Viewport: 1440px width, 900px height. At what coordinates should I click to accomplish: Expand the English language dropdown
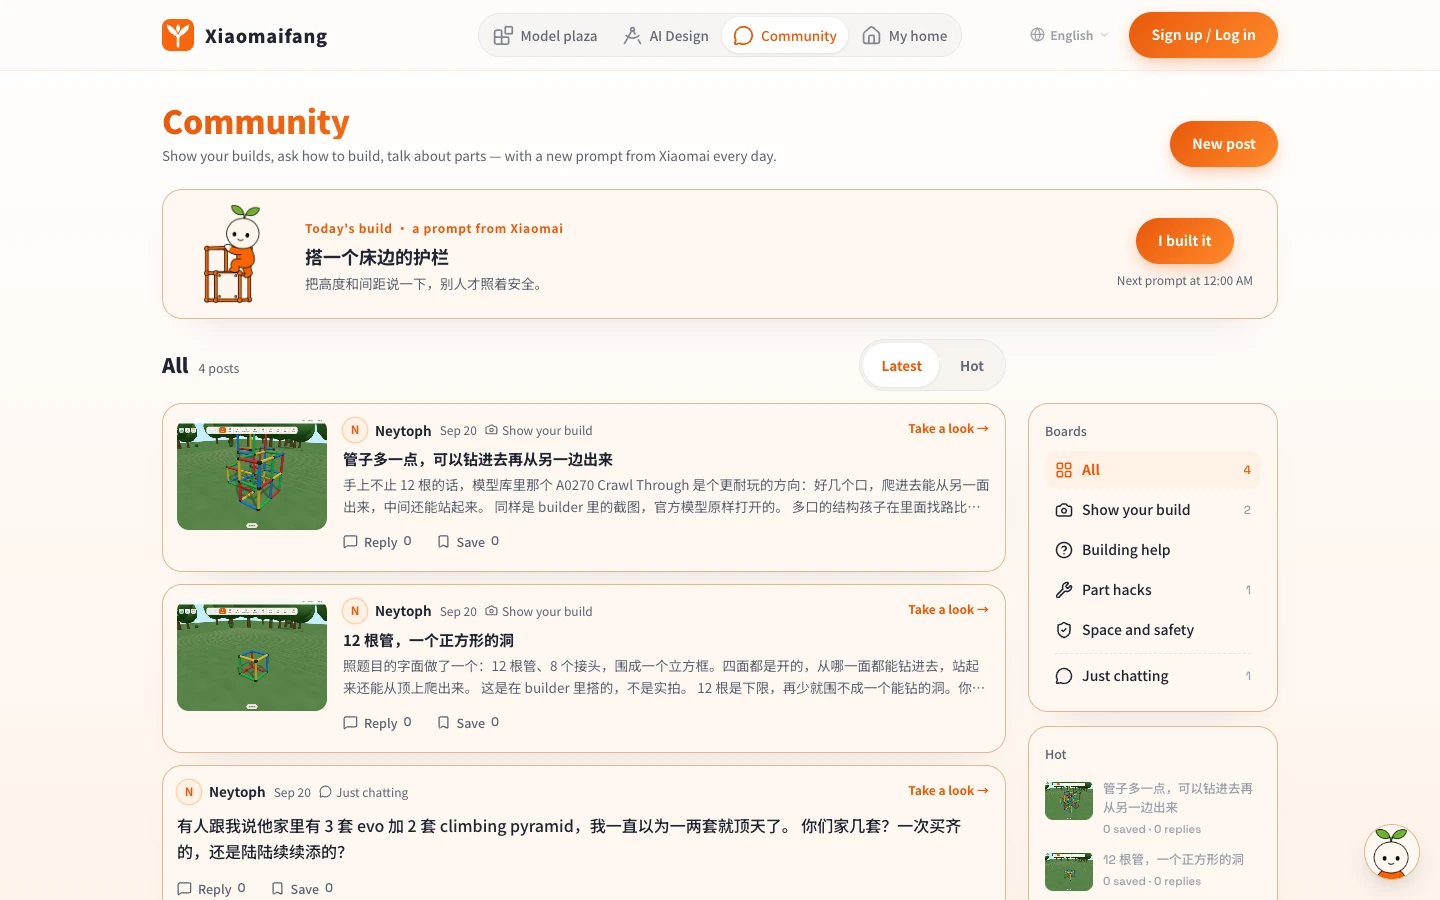pos(1069,35)
